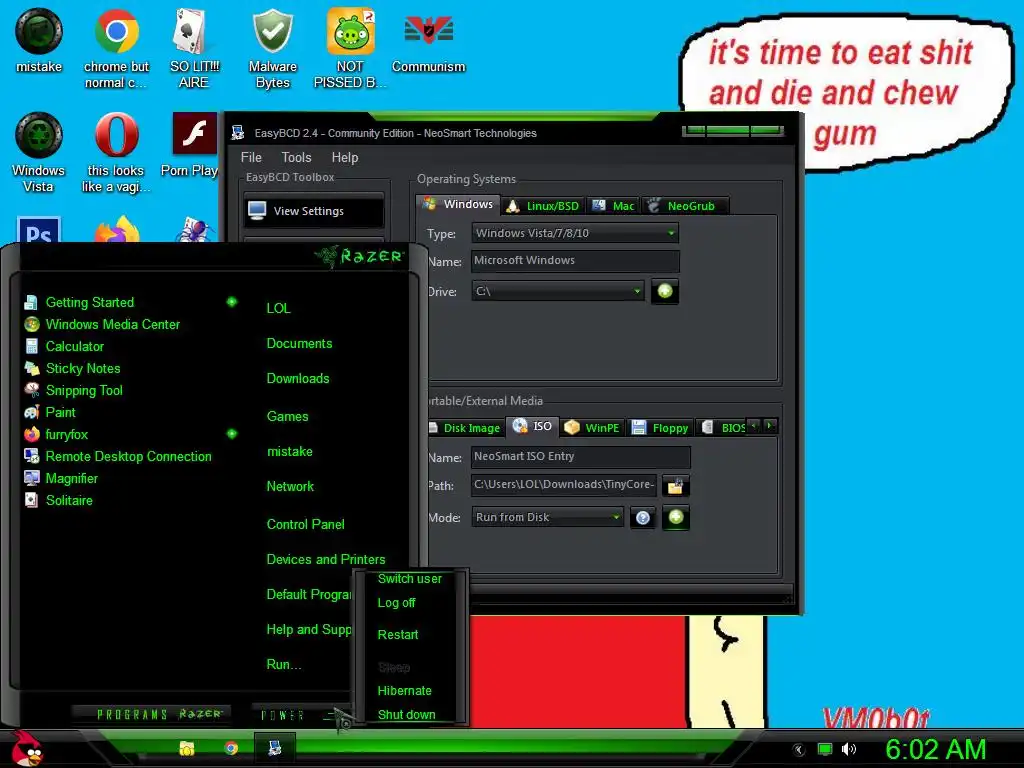The image size is (1024, 768).
Task: Open the 'mistake' desktop icon
Action: click(x=39, y=40)
